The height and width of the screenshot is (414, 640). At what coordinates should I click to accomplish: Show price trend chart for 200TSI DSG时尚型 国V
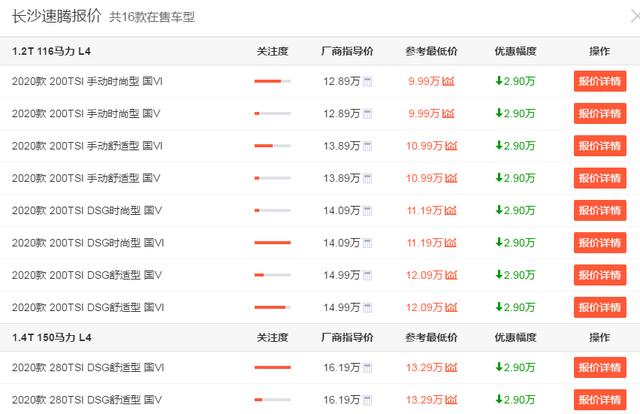tap(450, 211)
